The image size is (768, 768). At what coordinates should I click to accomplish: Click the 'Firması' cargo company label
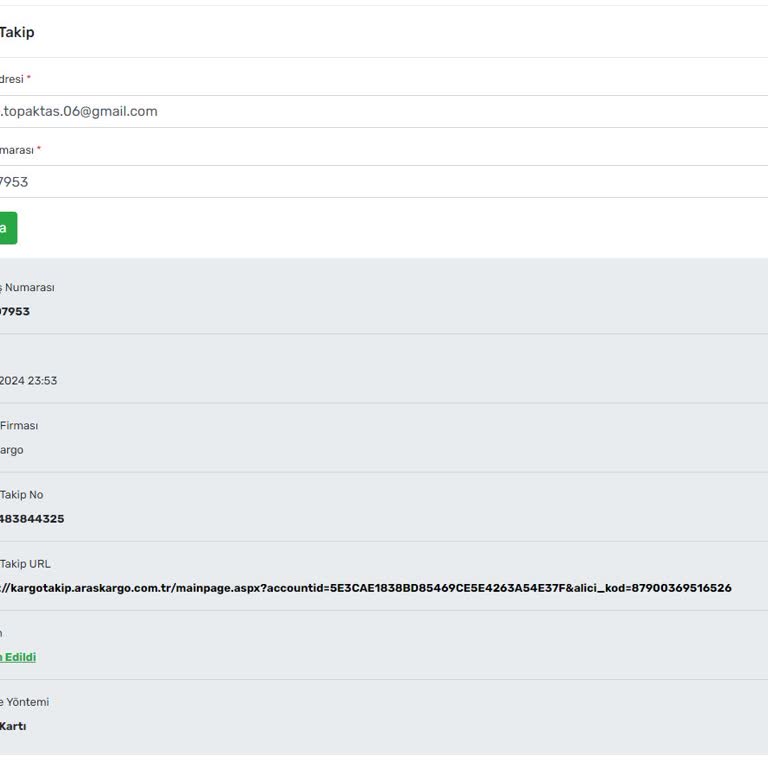[19, 426]
